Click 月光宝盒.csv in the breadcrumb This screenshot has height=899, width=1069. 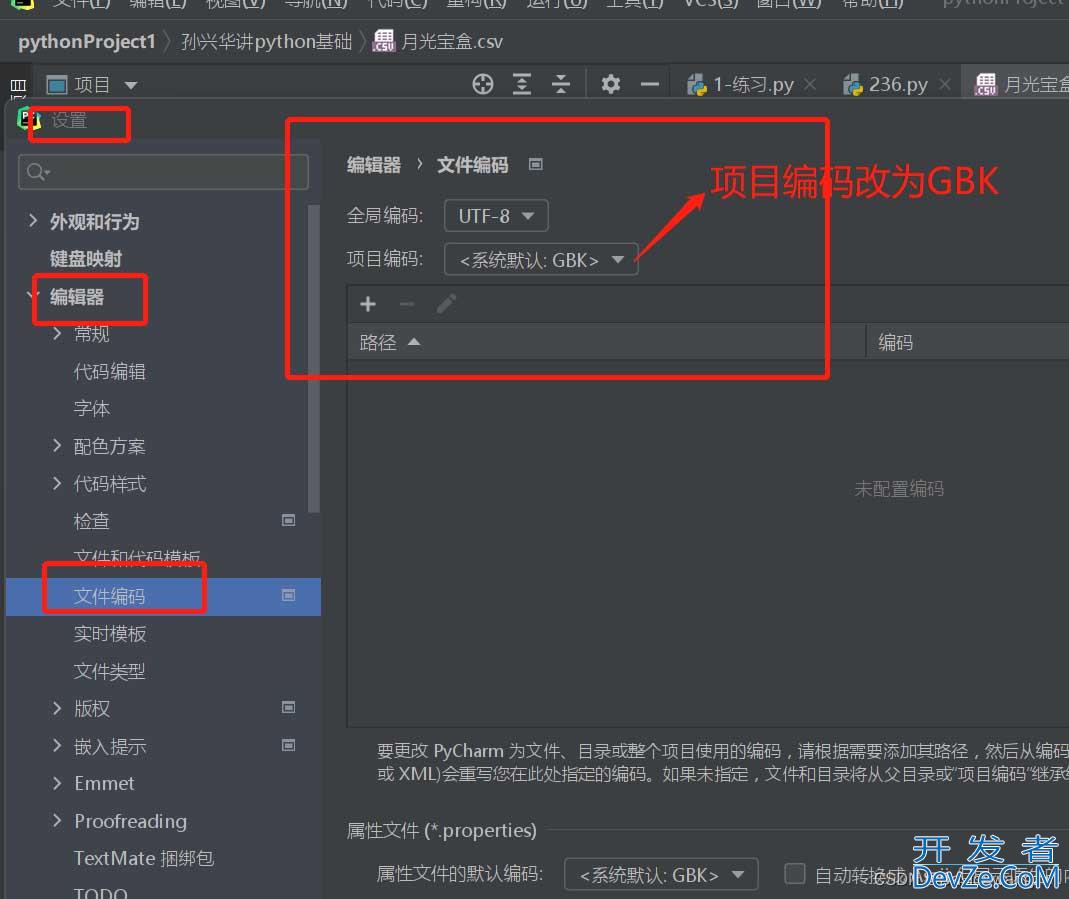(451, 42)
